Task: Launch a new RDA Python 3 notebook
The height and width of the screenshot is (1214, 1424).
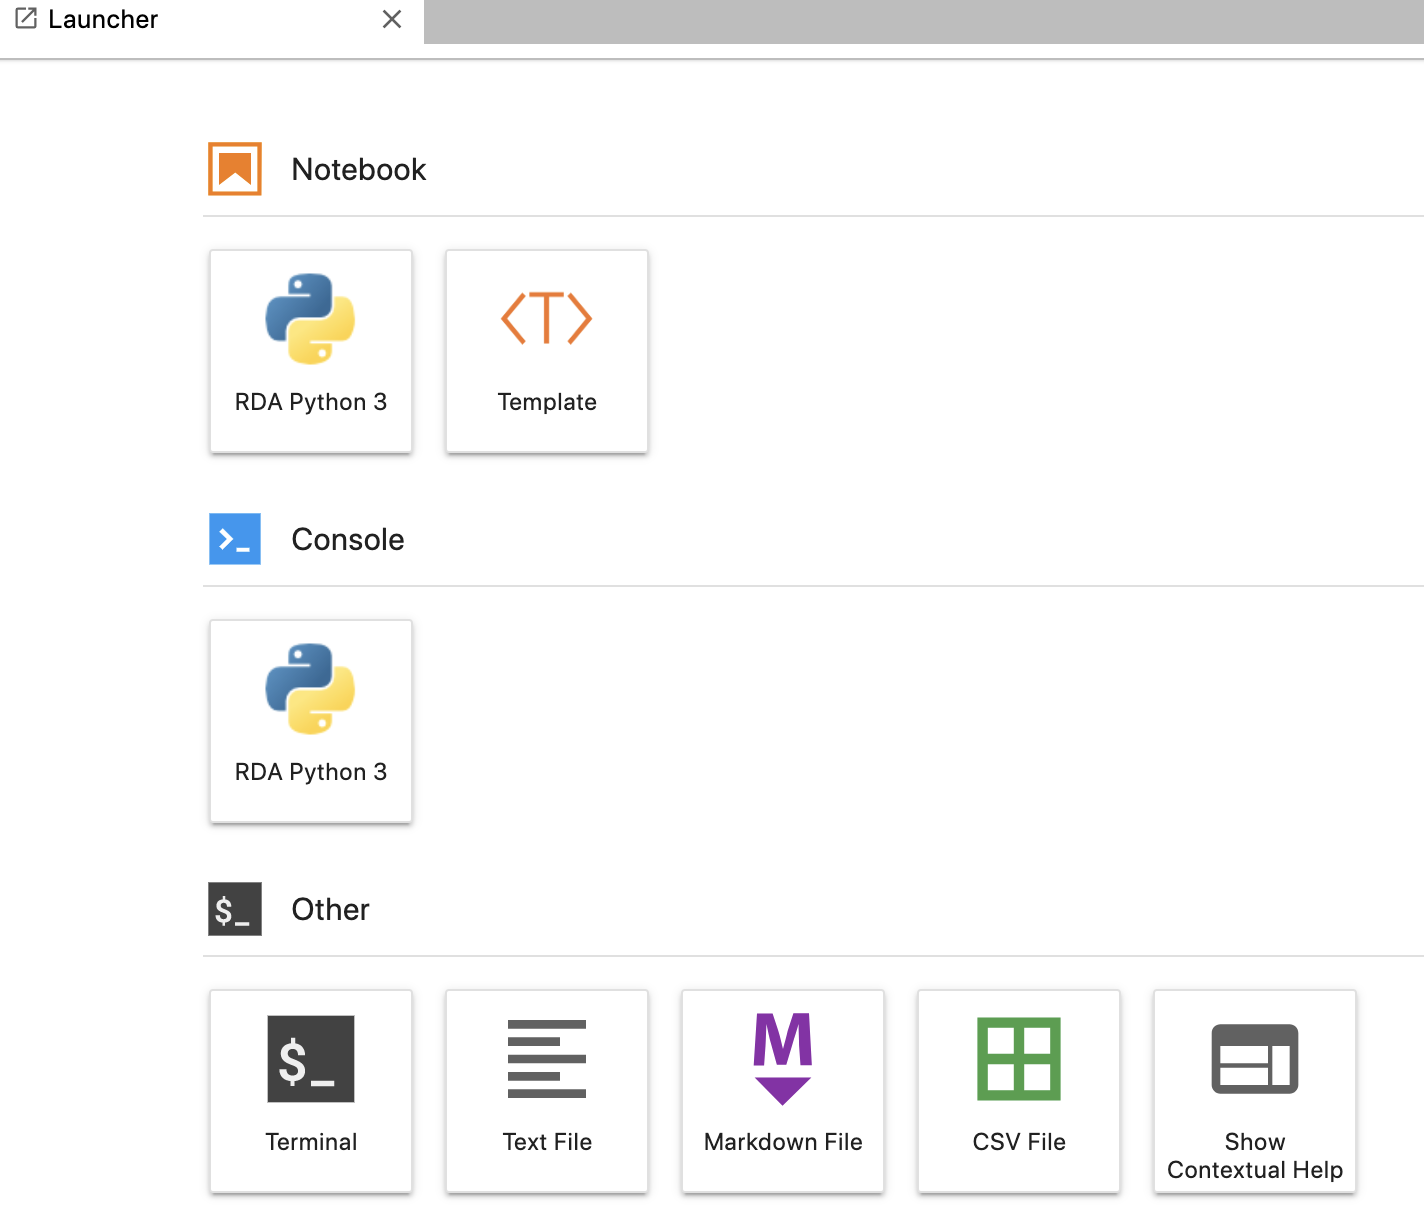Action: [310, 351]
